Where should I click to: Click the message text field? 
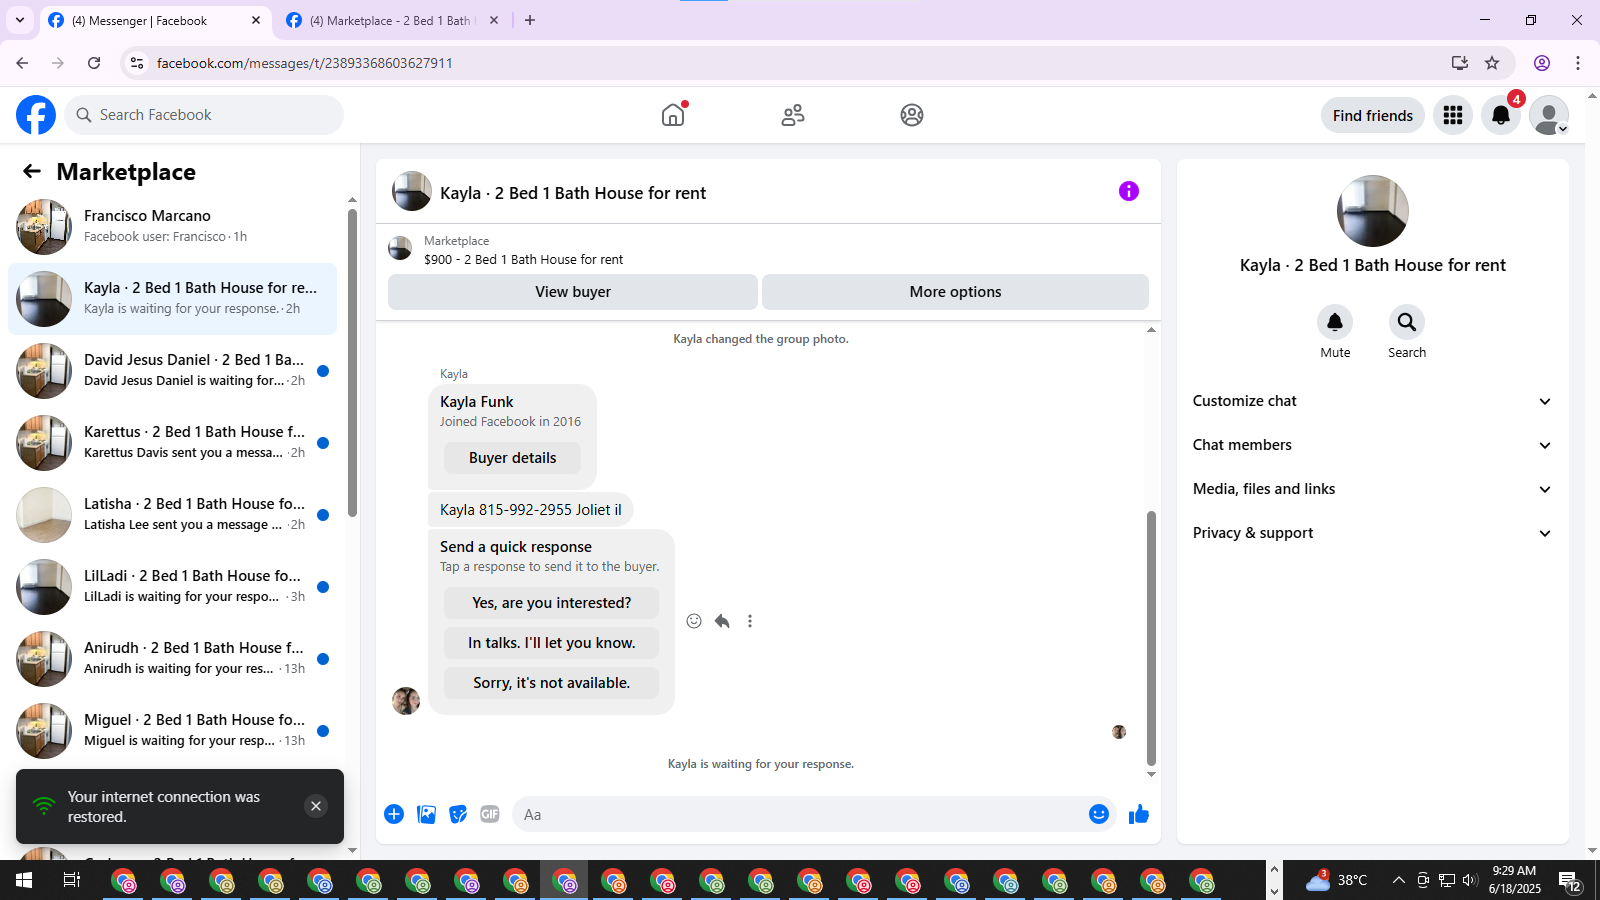coord(800,814)
